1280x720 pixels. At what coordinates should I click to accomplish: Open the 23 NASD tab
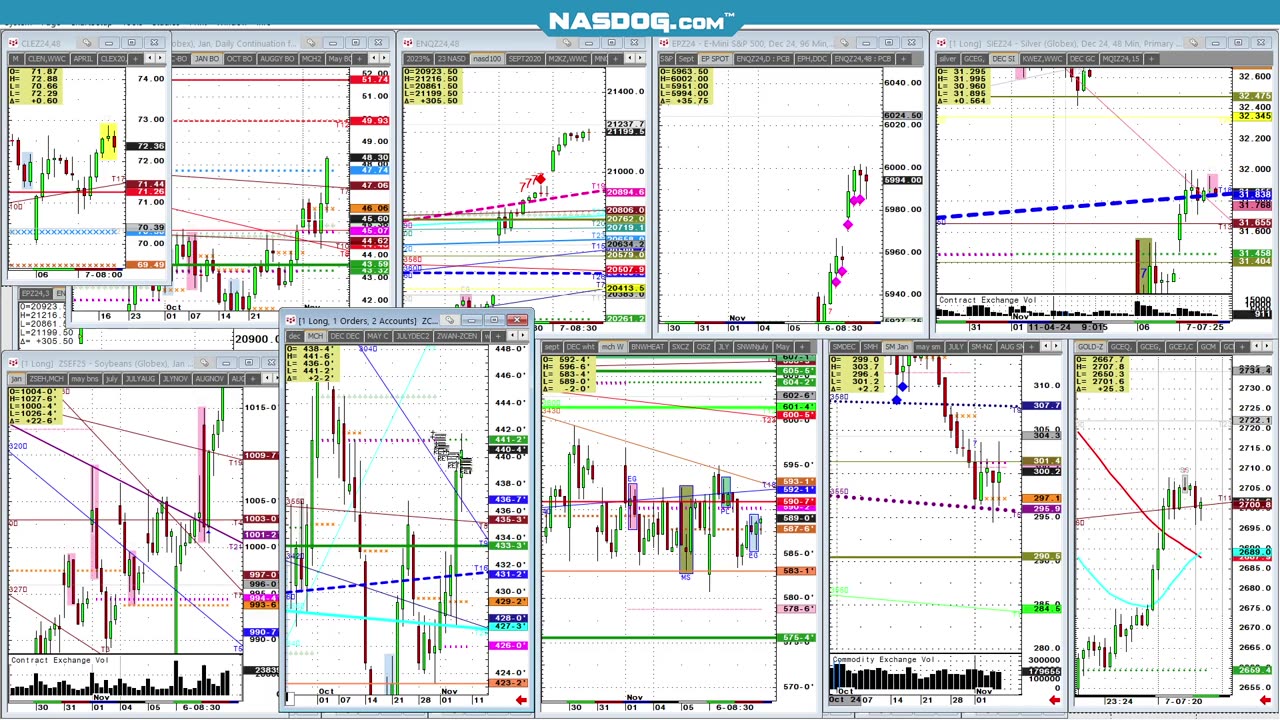coord(451,59)
